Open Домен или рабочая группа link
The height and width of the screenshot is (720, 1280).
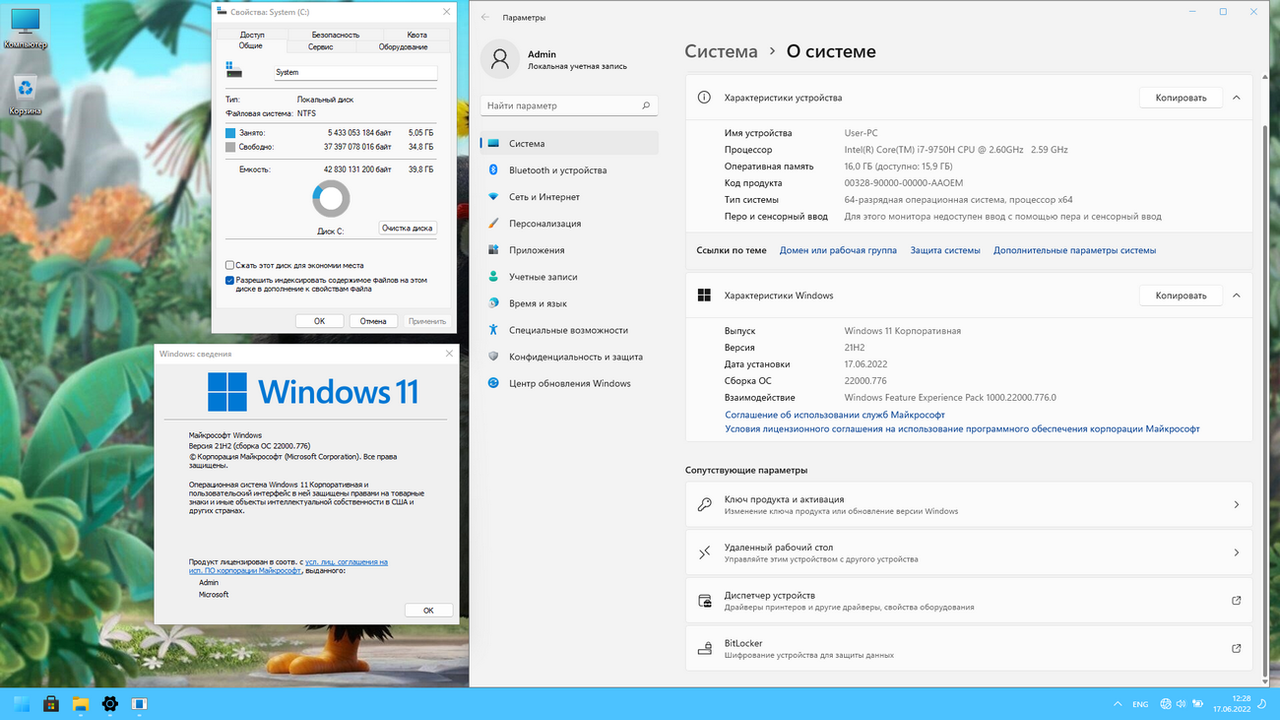click(x=838, y=250)
